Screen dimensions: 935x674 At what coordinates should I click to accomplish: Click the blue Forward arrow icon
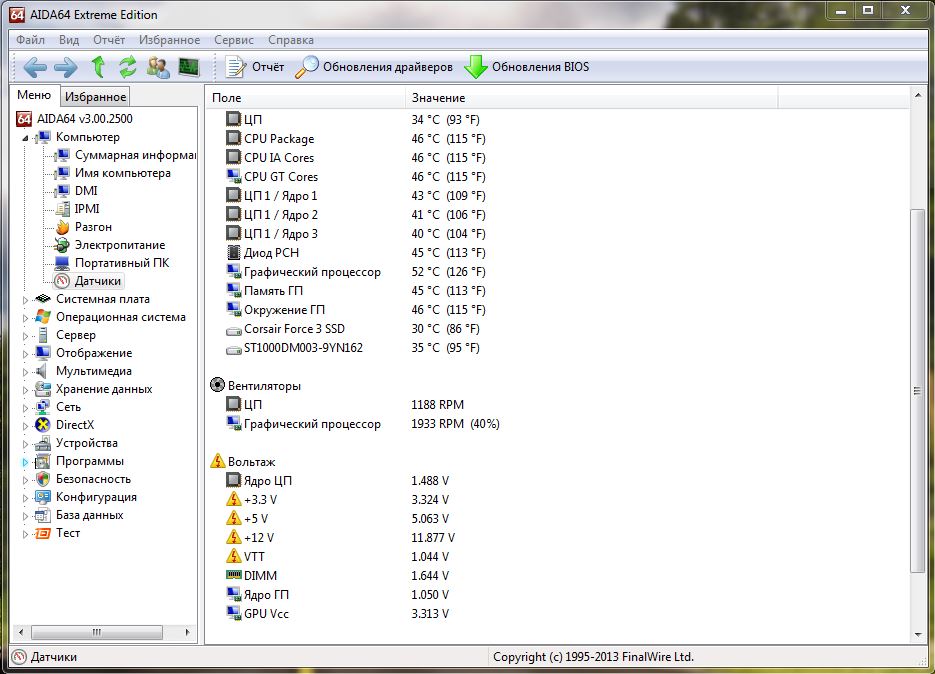pyautogui.click(x=66, y=67)
